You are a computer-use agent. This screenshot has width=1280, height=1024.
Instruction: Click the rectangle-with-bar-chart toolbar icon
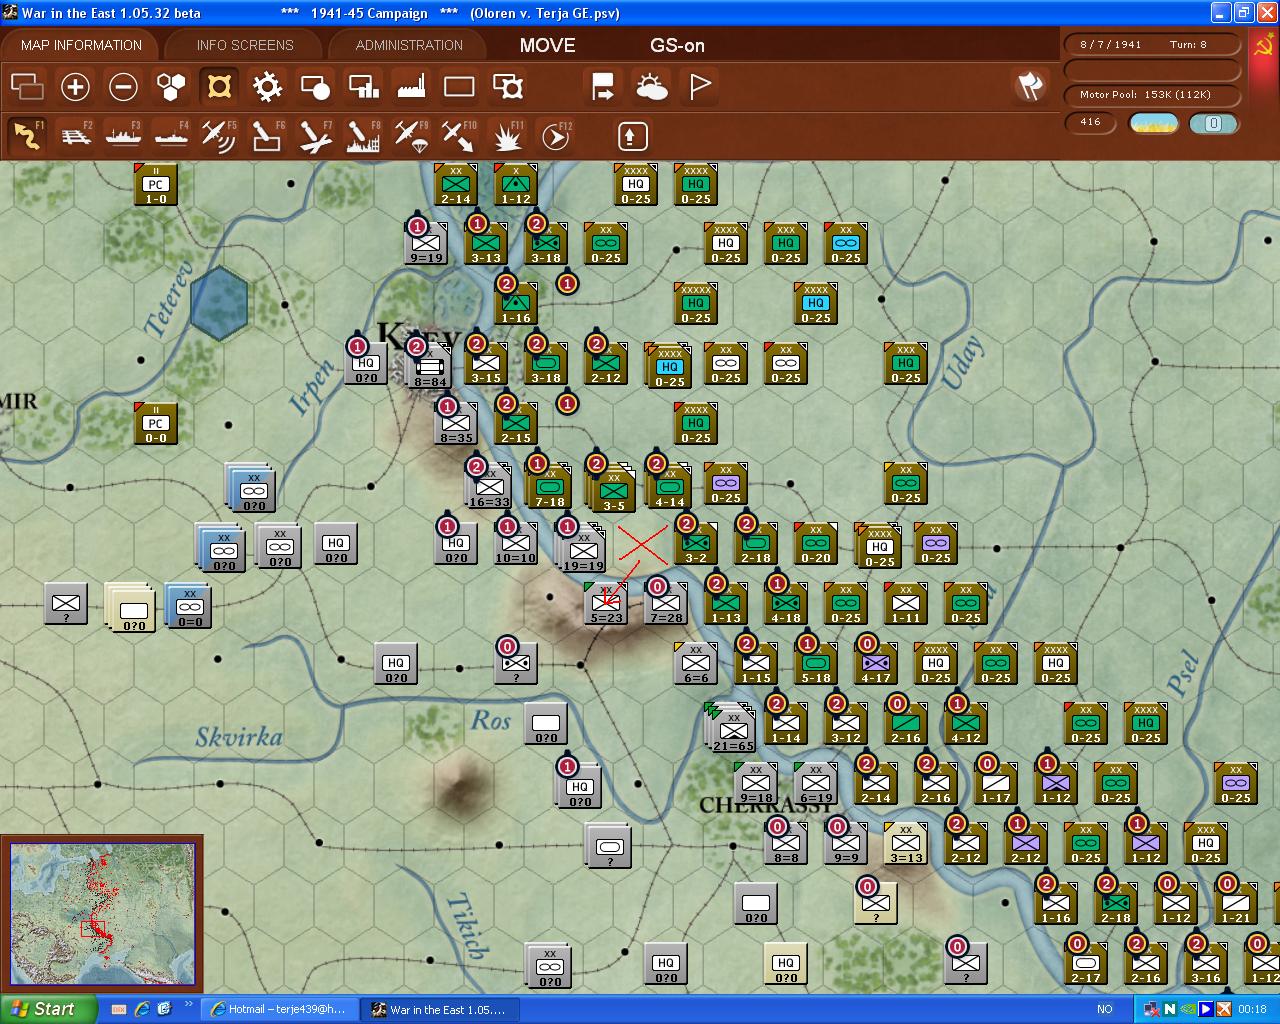(363, 87)
